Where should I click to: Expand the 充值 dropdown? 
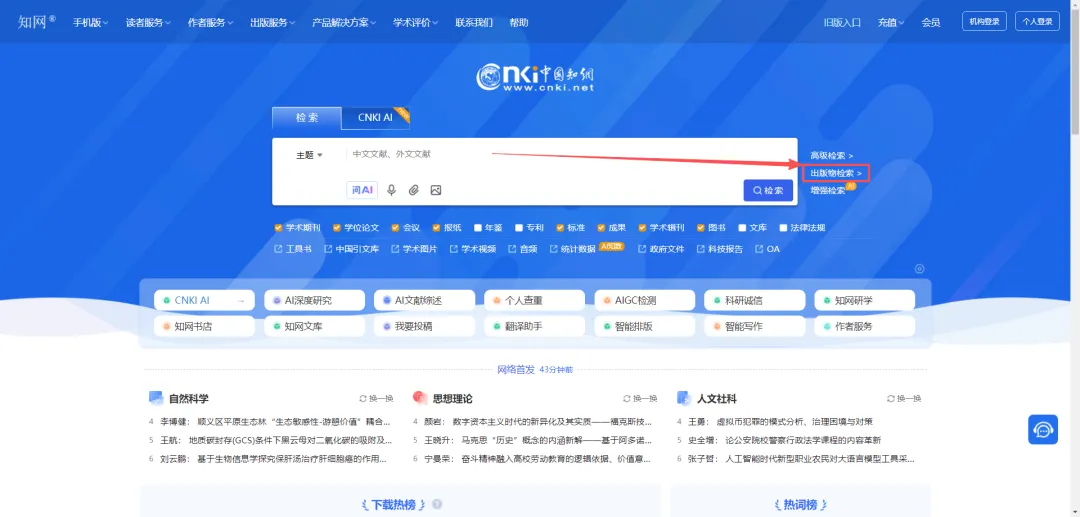click(891, 22)
